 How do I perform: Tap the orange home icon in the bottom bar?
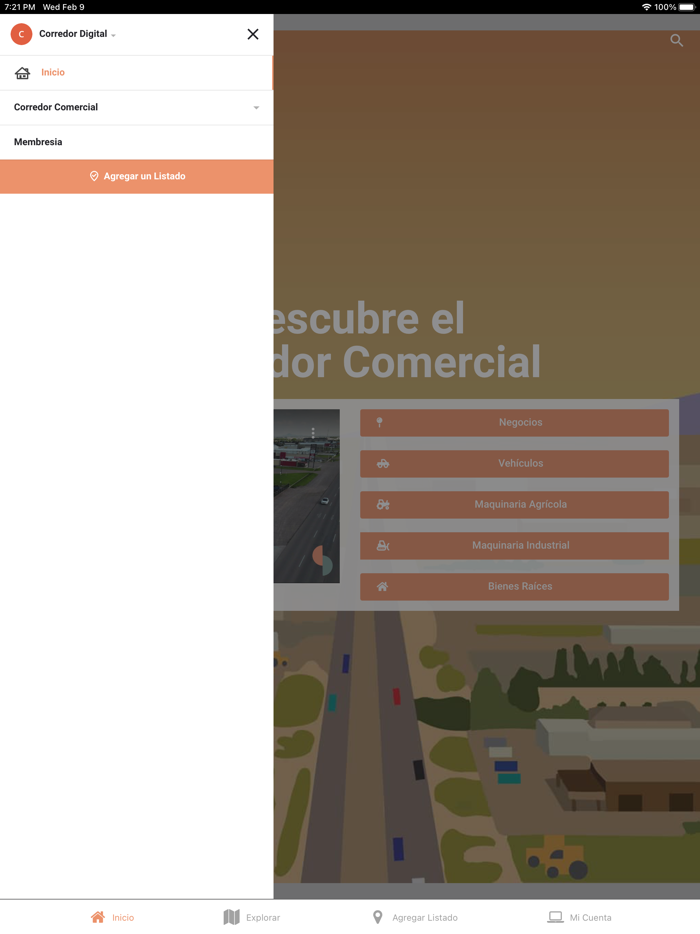98,917
